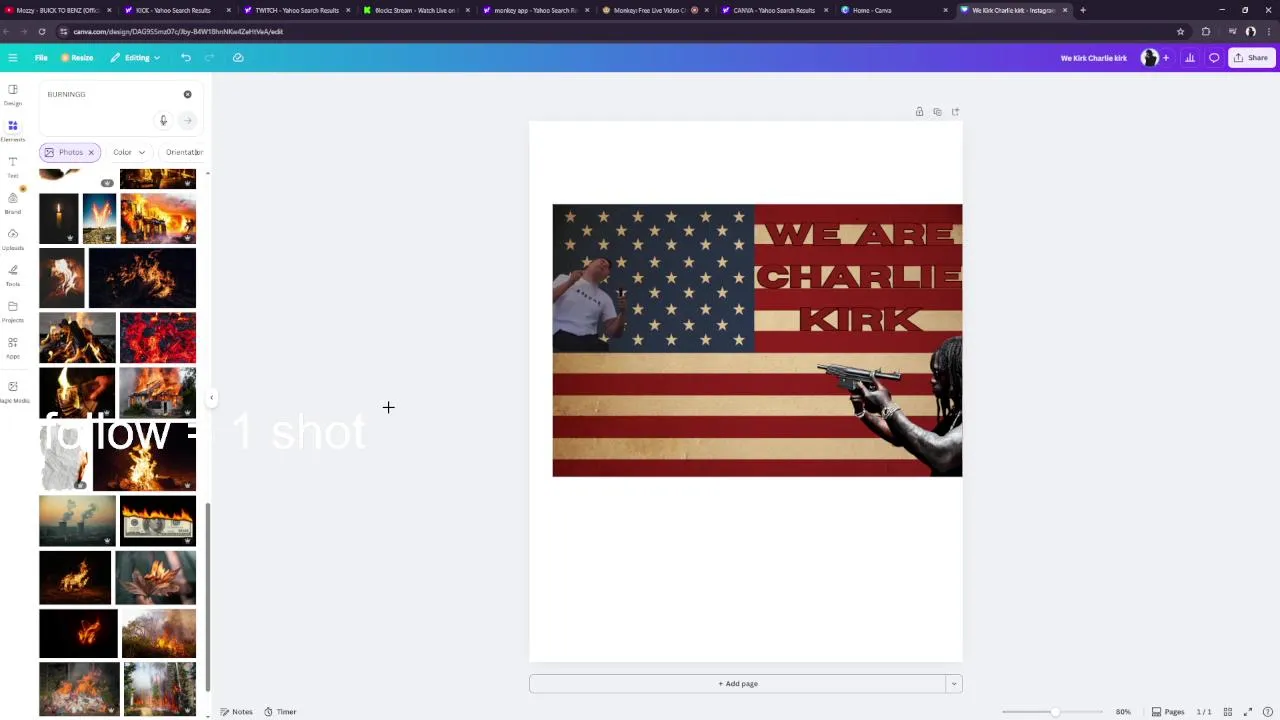Screen dimensions: 1280x720
Task: Adjust the zoom slider handle
Action: point(1054,712)
